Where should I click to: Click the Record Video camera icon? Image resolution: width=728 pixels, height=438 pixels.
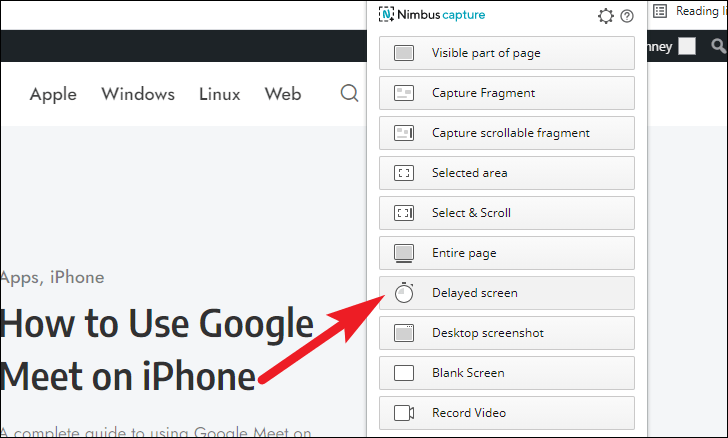tap(404, 413)
